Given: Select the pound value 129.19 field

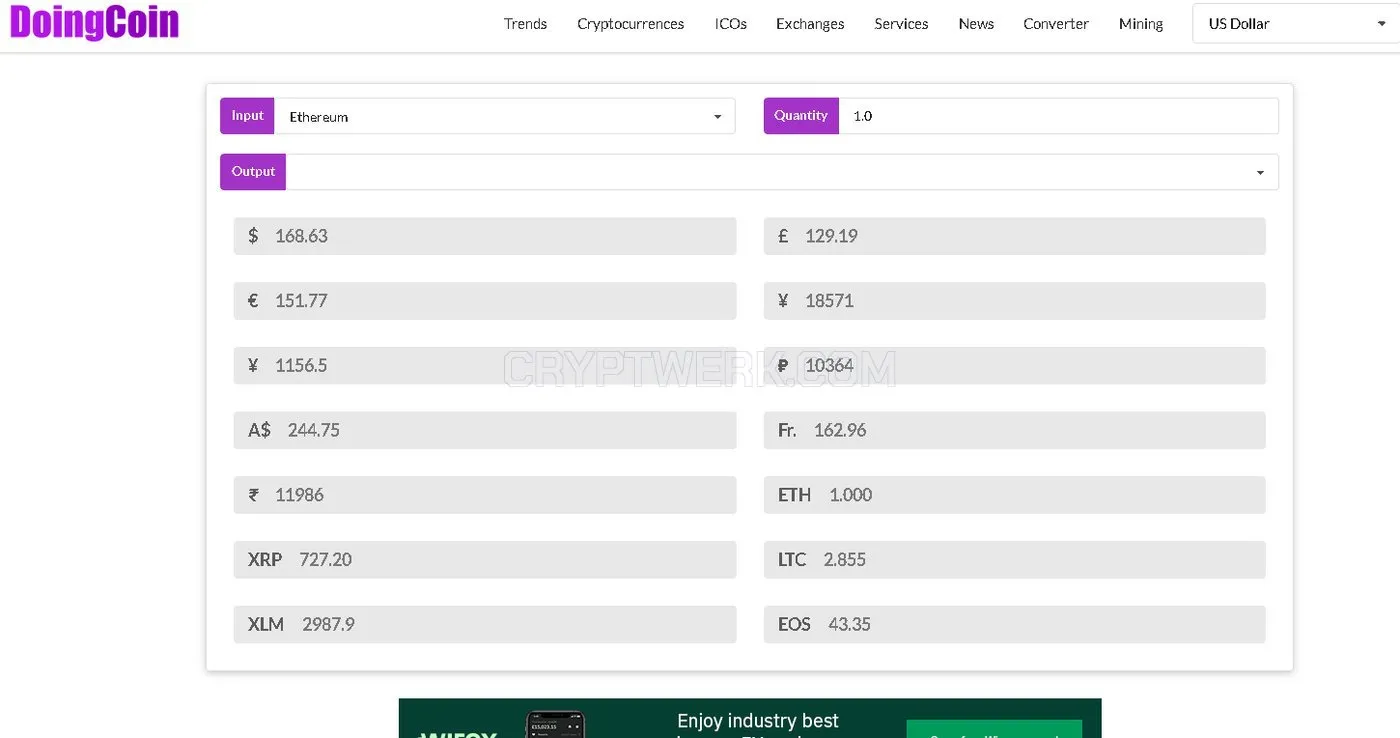Looking at the screenshot, I should pos(1015,236).
